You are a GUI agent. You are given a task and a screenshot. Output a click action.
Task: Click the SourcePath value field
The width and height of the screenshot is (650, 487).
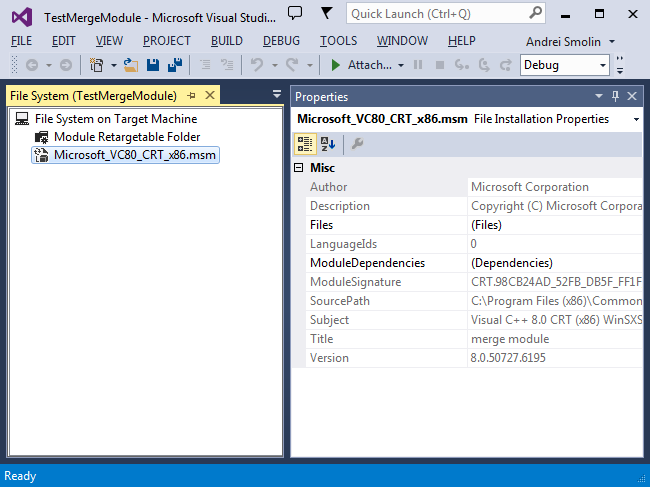555,301
